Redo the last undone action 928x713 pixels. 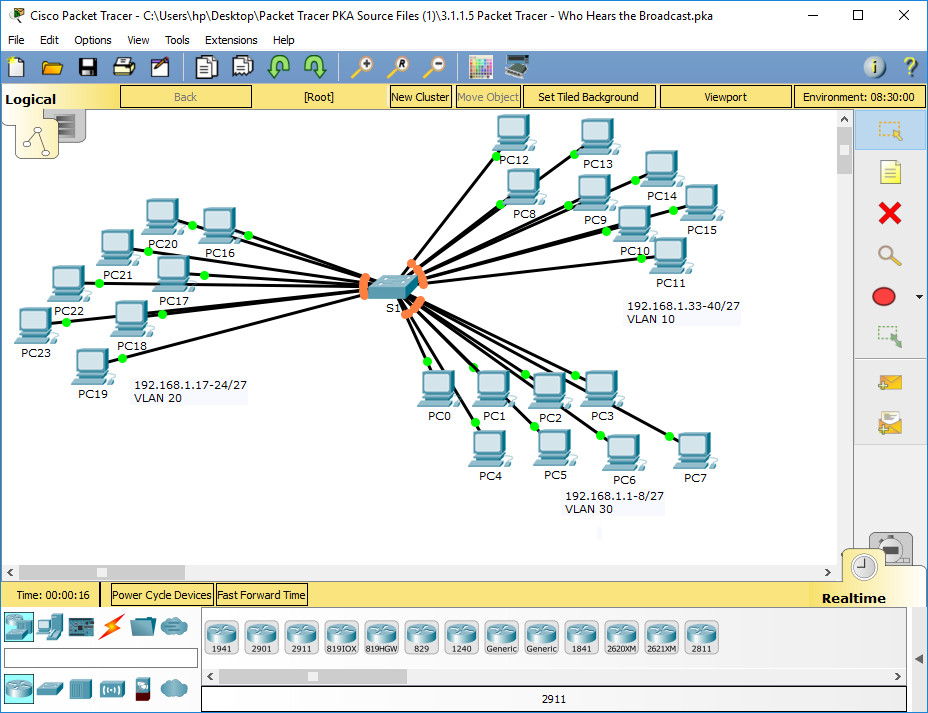pyautogui.click(x=315, y=67)
